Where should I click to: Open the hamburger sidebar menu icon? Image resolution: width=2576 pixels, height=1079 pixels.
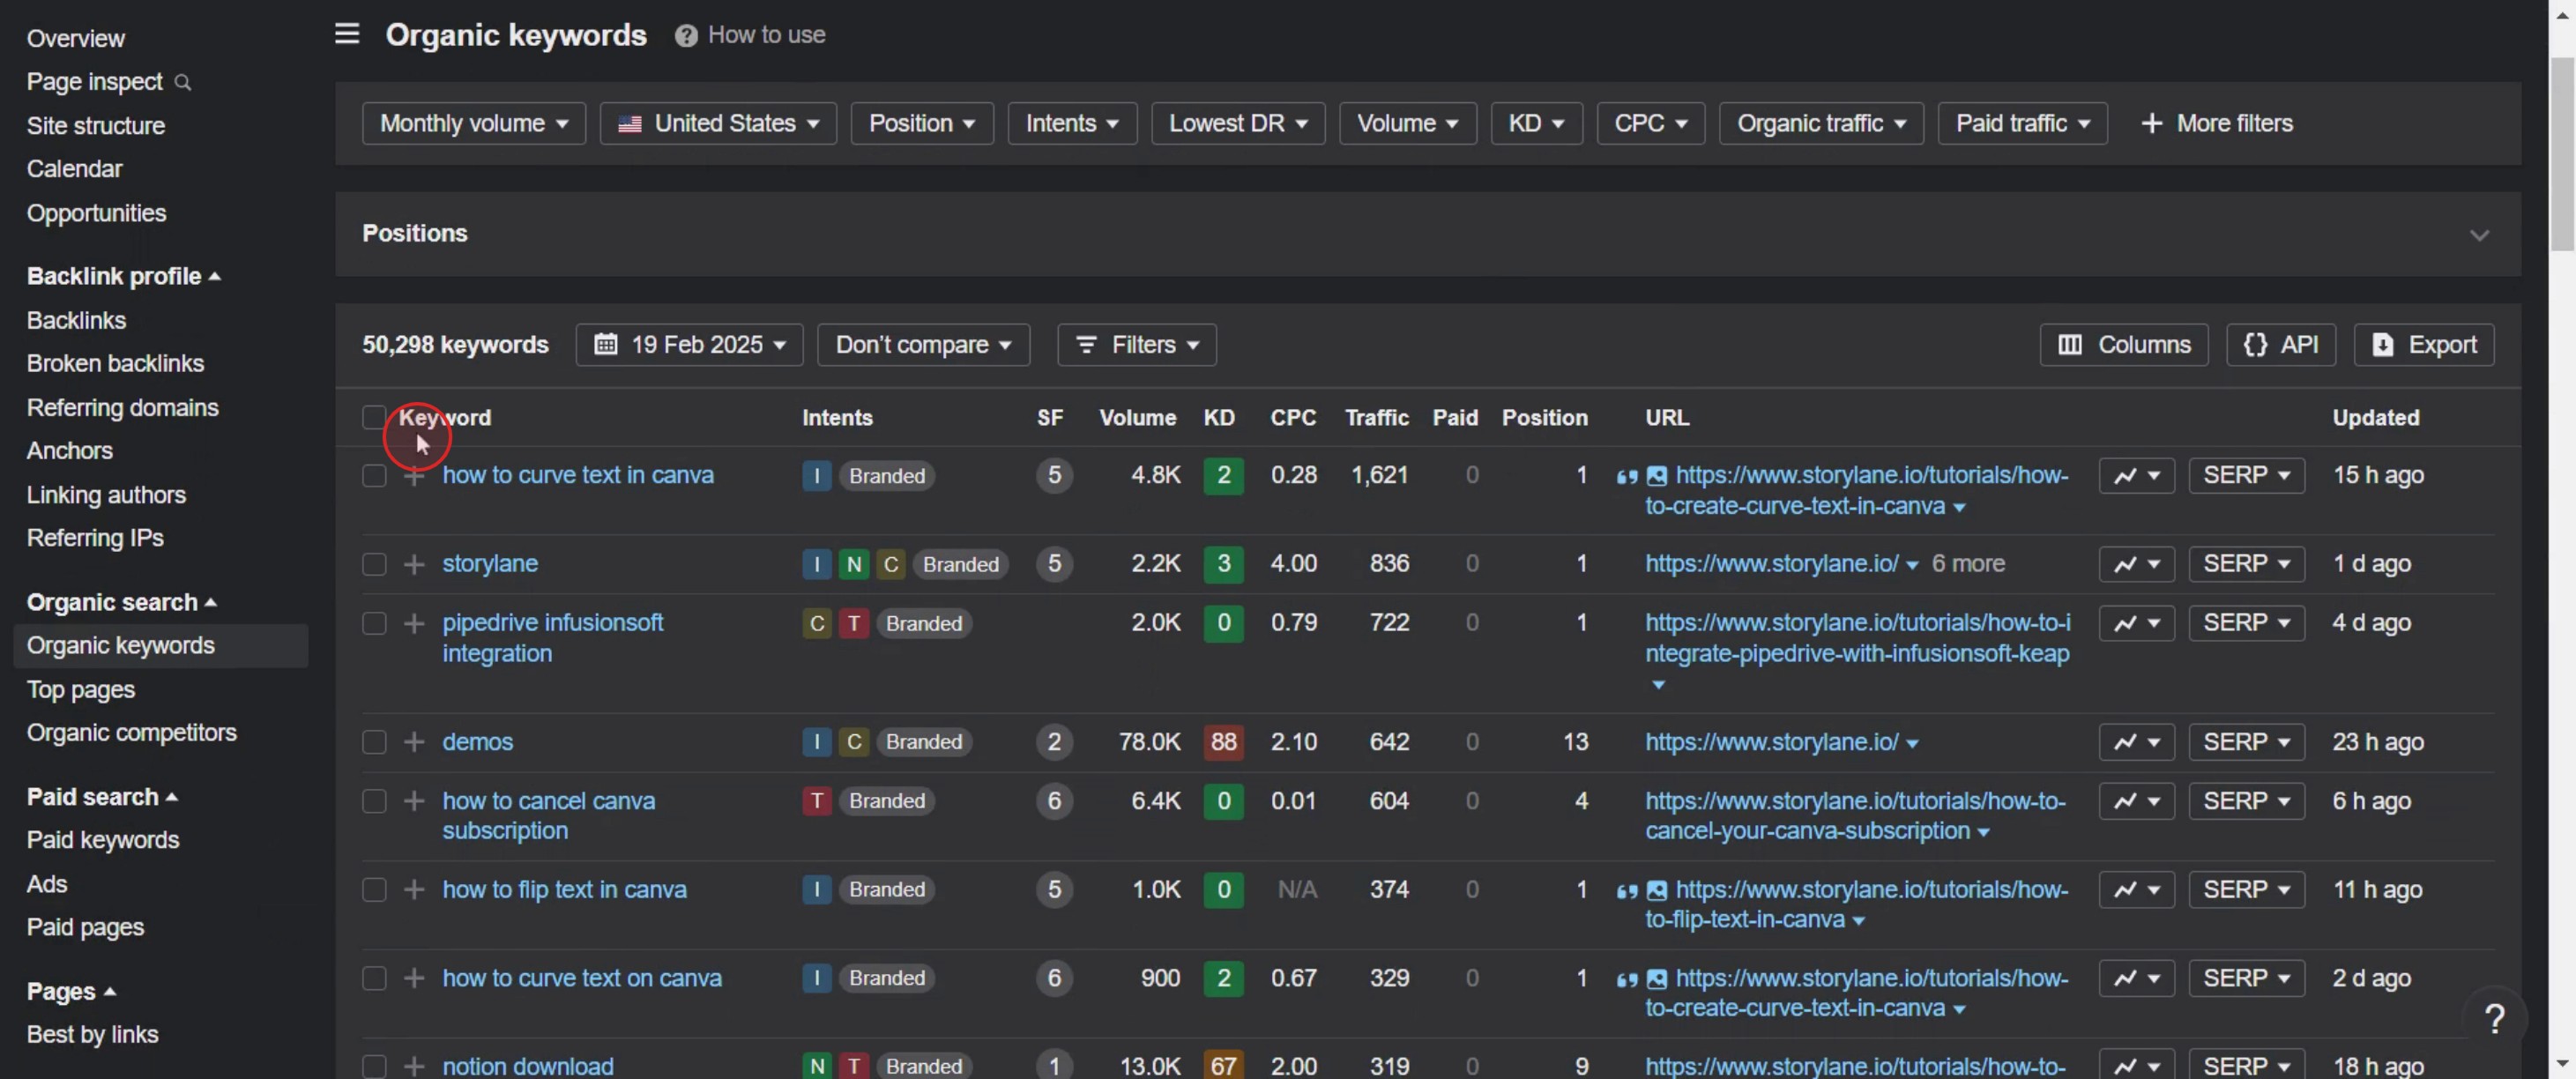[347, 34]
